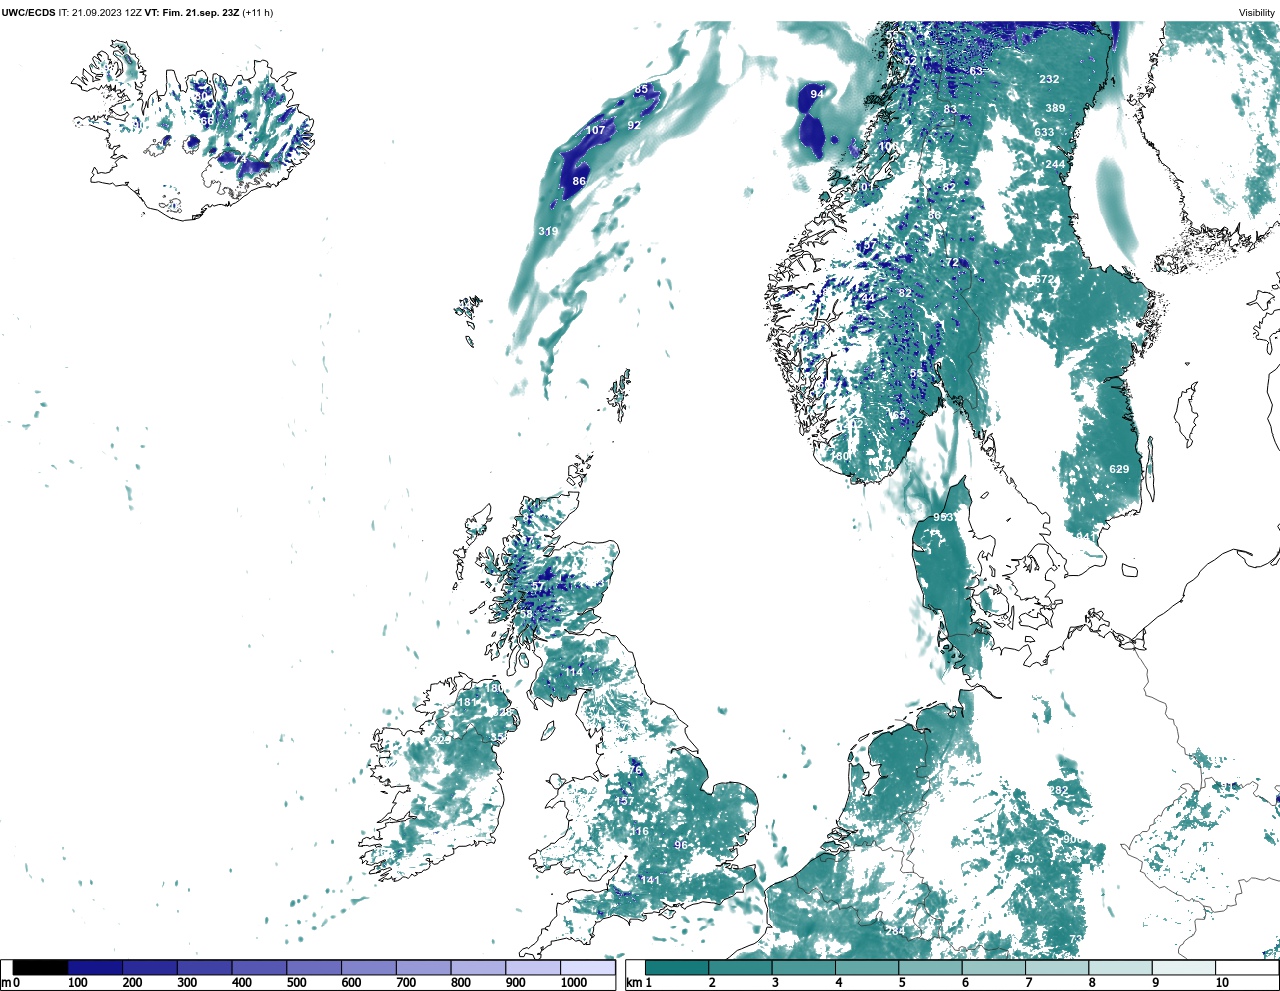Screen dimensions: 1280x991
Task: Click the '953' value in northern Denmark
Action: [943, 518]
